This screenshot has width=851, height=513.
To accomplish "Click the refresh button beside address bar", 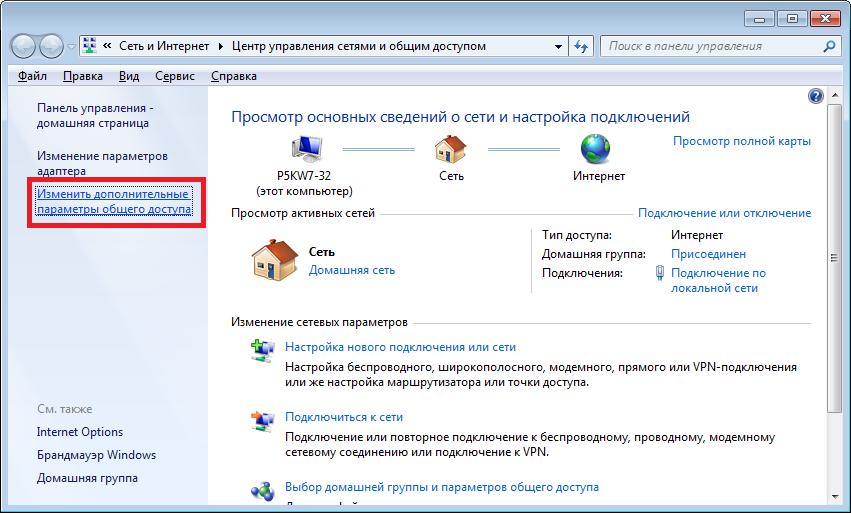I will coord(581,46).
